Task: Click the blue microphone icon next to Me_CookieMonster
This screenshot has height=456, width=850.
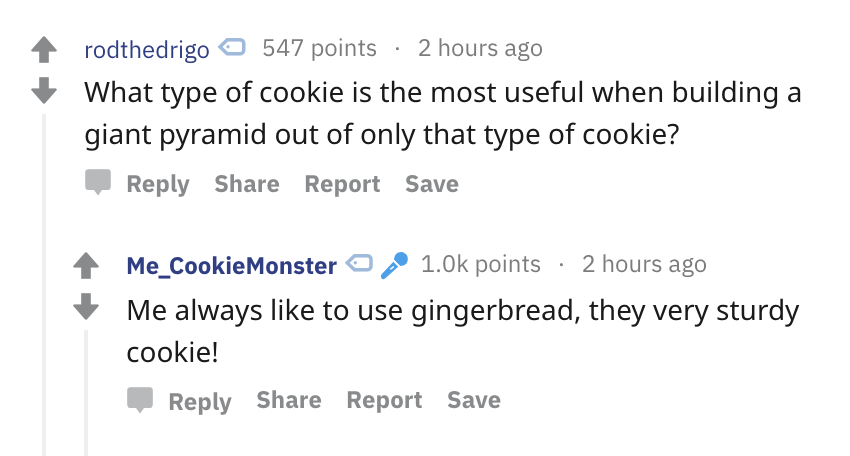Action: pyautogui.click(x=394, y=265)
